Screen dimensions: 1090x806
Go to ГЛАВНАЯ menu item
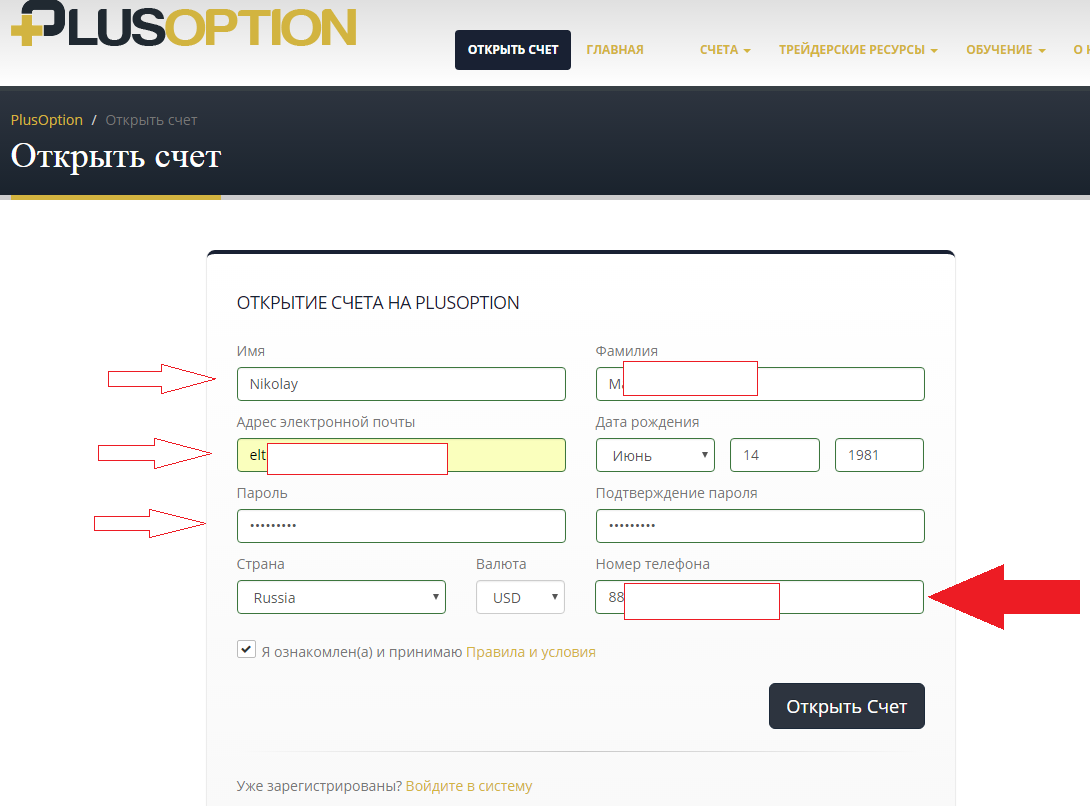coord(615,50)
